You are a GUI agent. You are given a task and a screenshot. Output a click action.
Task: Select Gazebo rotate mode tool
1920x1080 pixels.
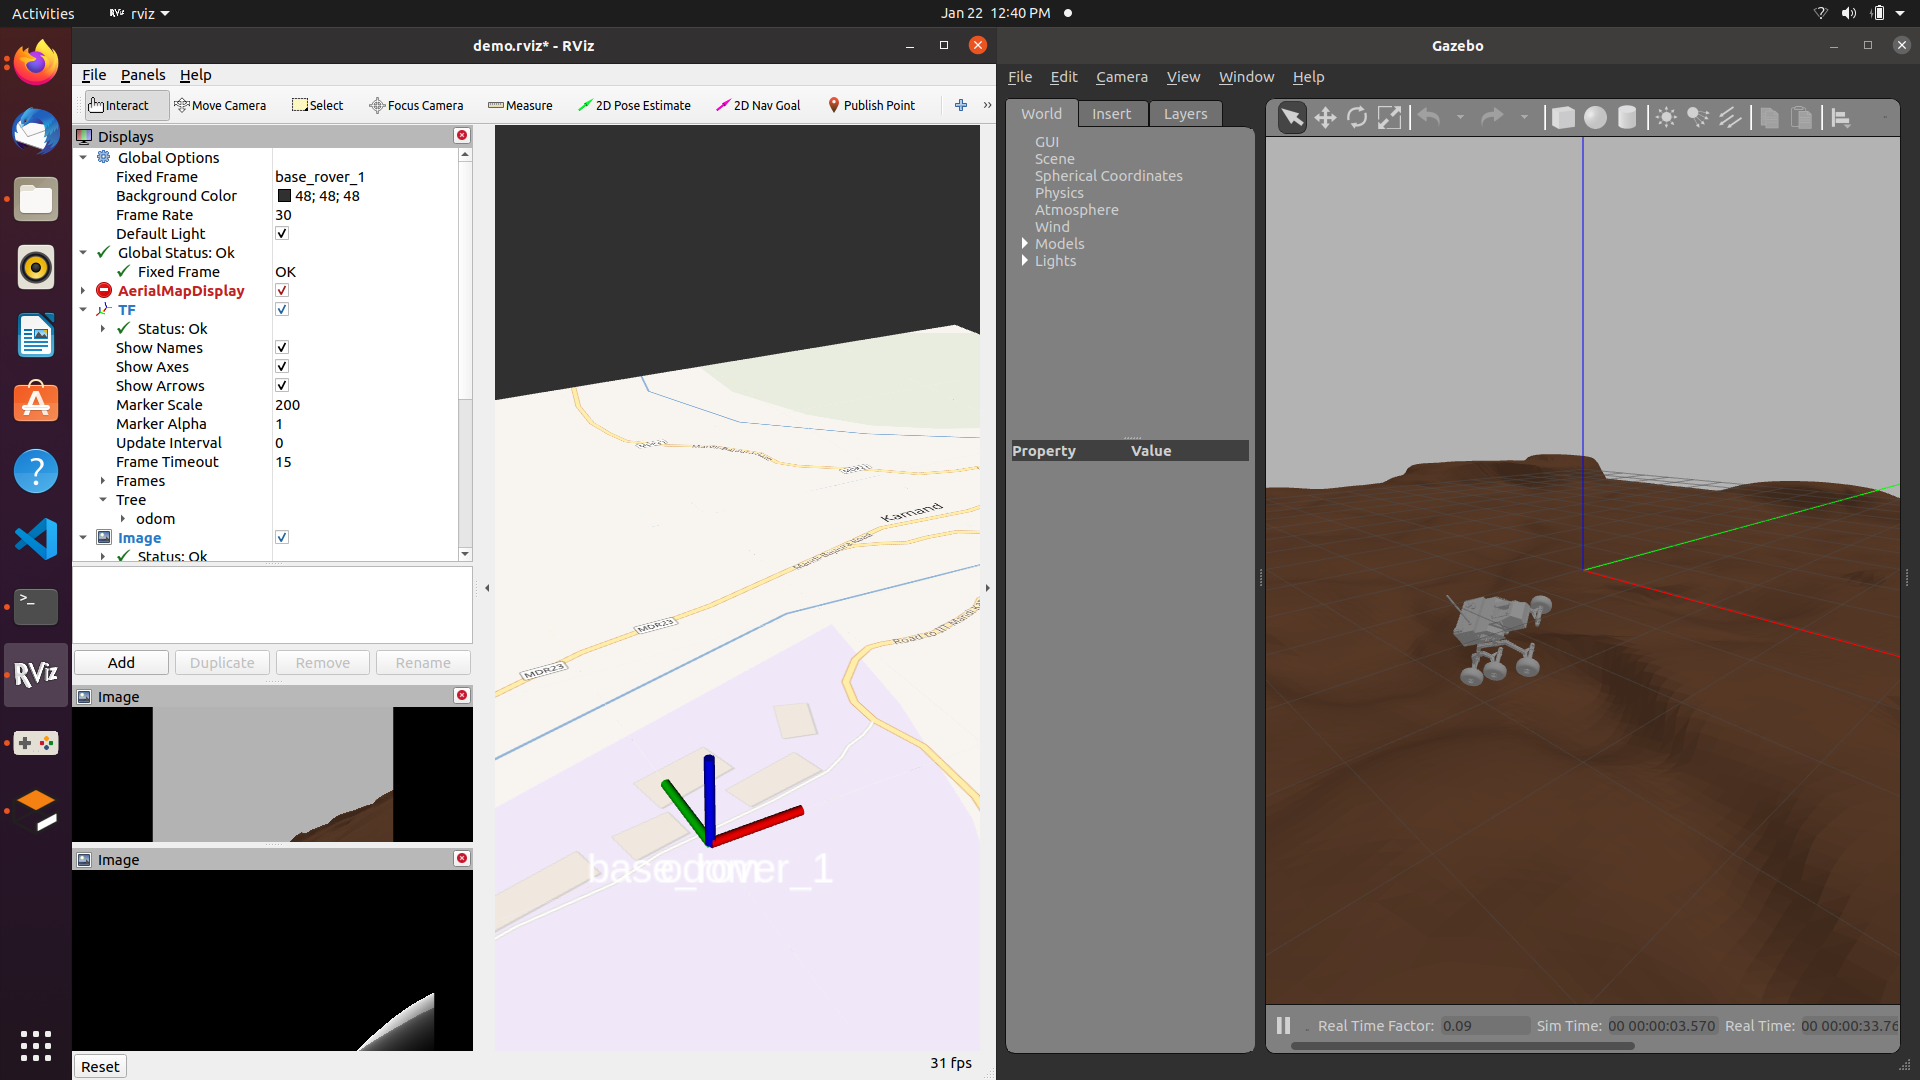coord(1357,118)
